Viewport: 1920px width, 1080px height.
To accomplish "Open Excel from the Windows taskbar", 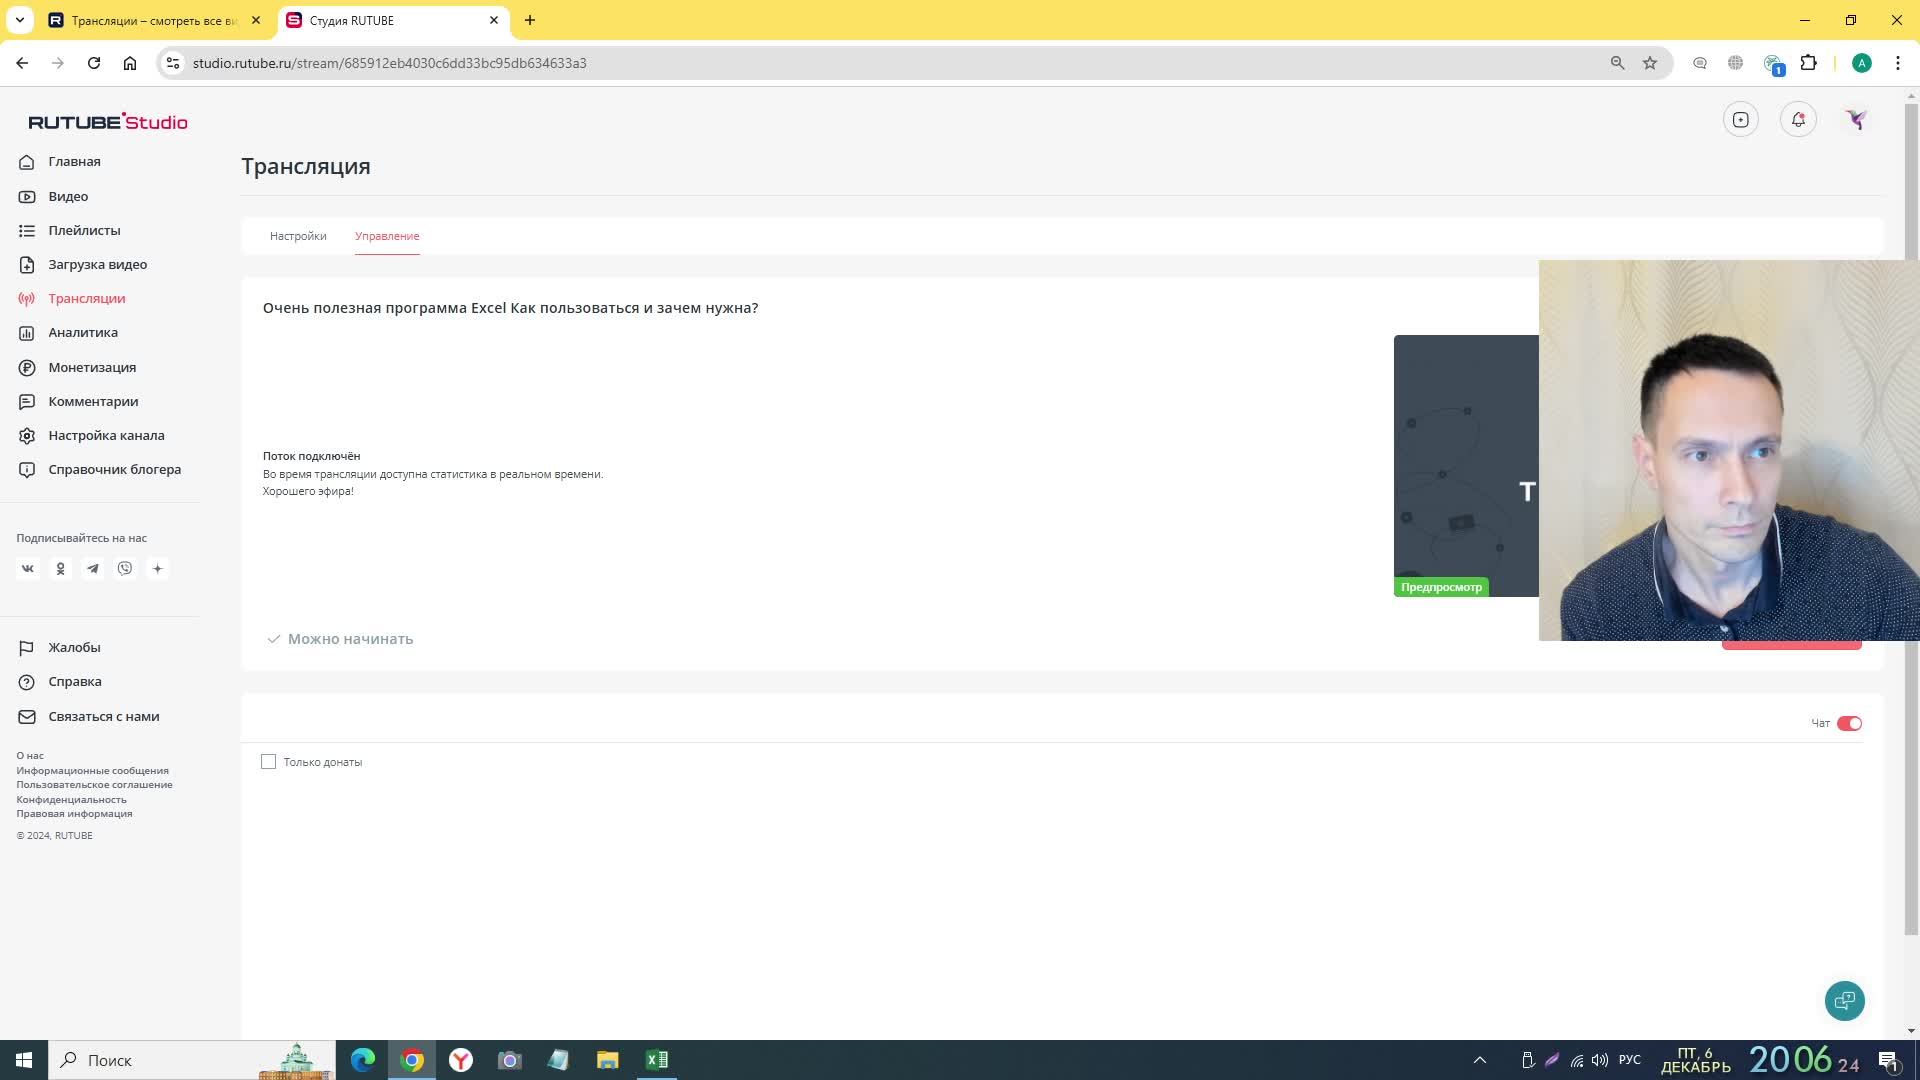I will pyautogui.click(x=657, y=1060).
